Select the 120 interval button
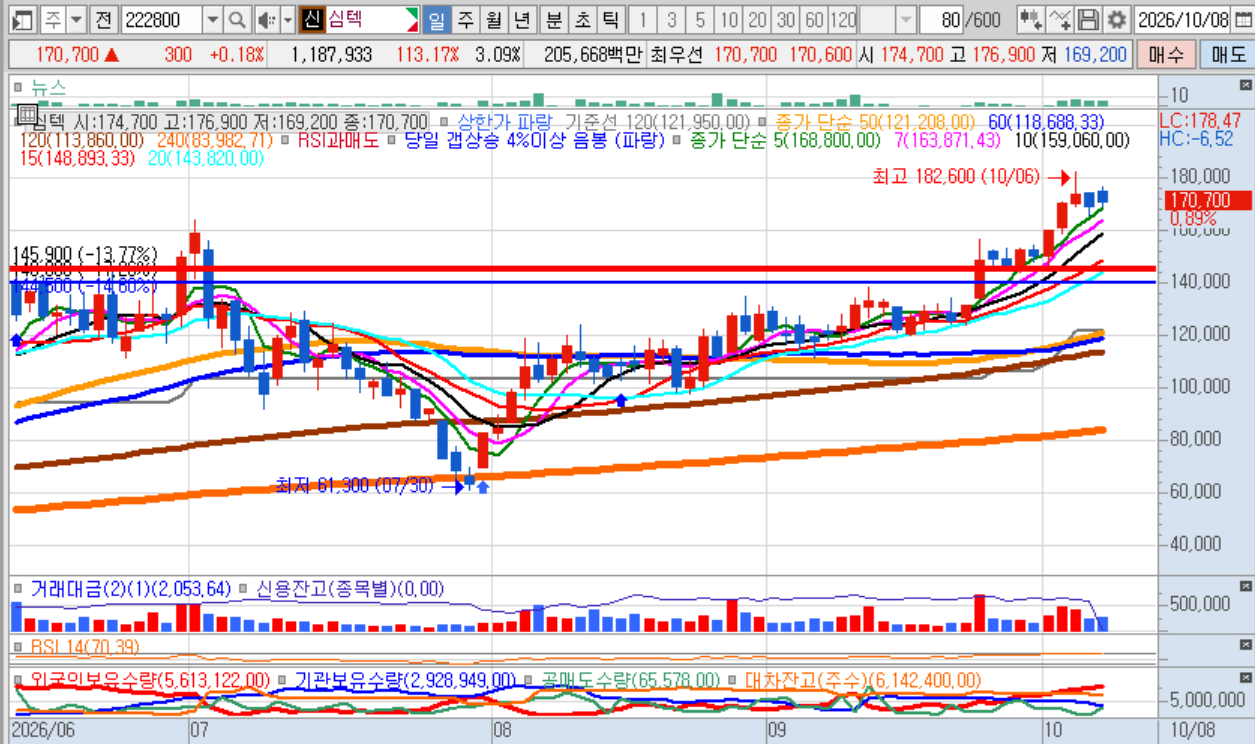Image resolution: width=1255 pixels, height=744 pixels. tap(844, 19)
